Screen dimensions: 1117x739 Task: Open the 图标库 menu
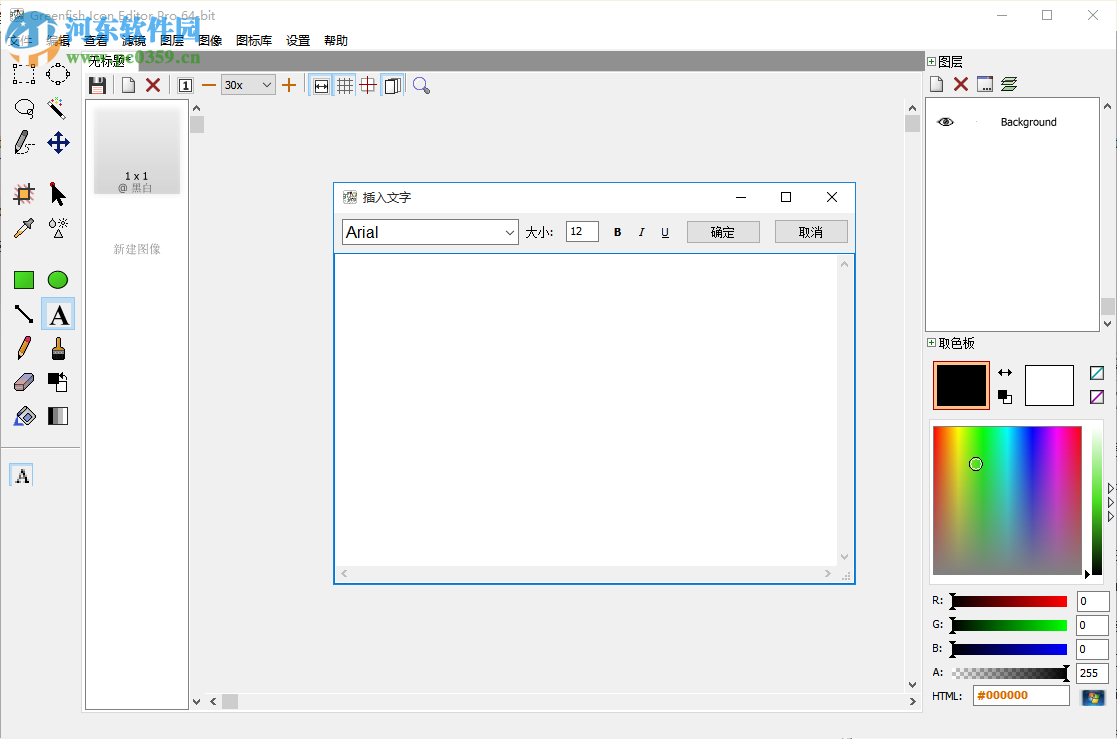coord(254,40)
